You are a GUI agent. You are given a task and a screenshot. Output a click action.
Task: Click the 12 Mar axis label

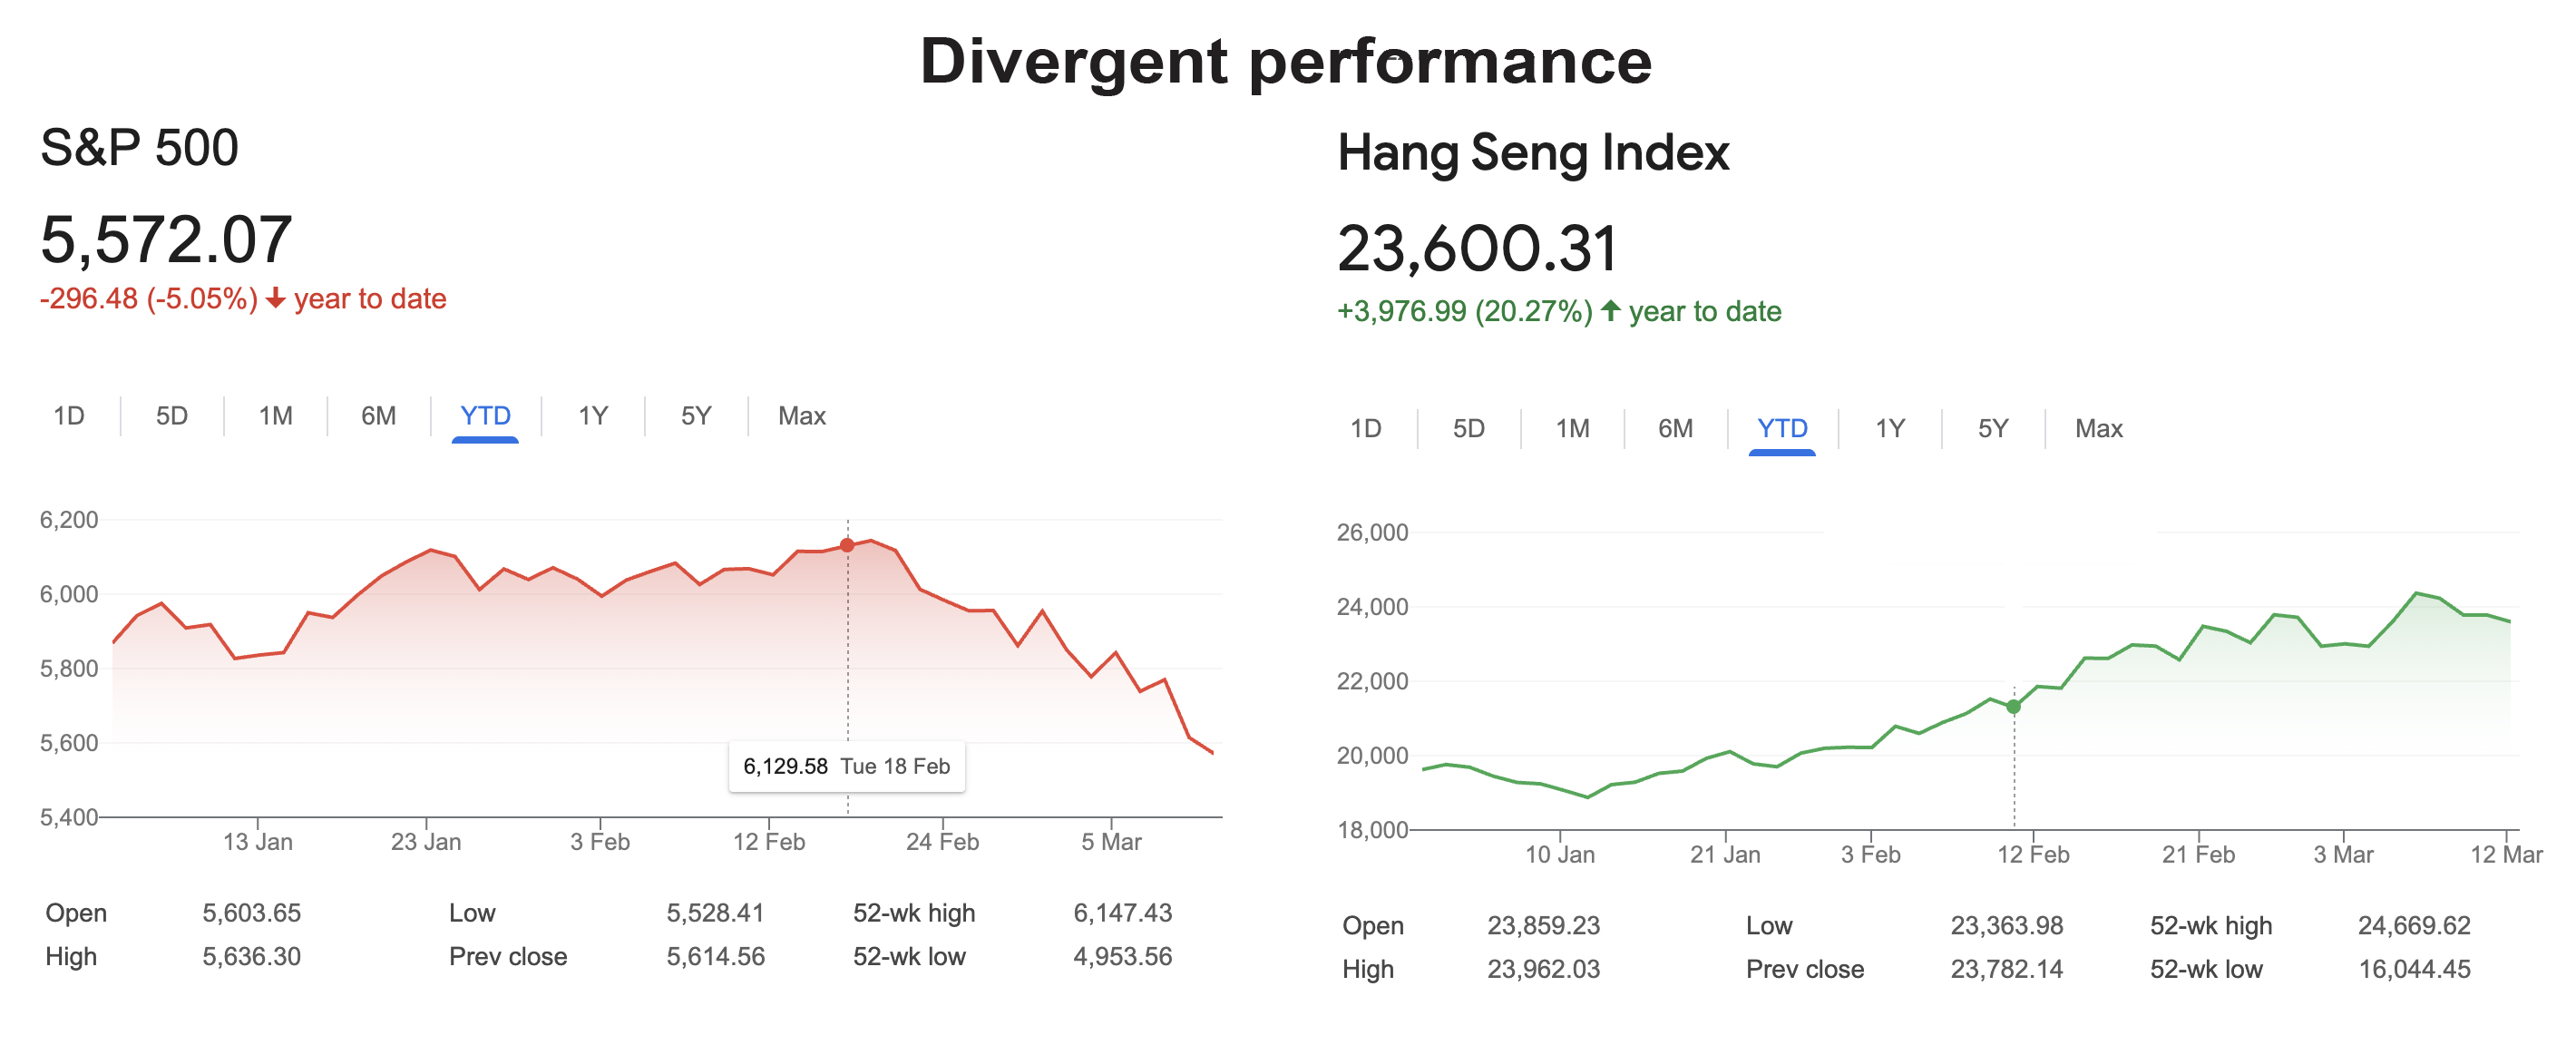[2507, 855]
